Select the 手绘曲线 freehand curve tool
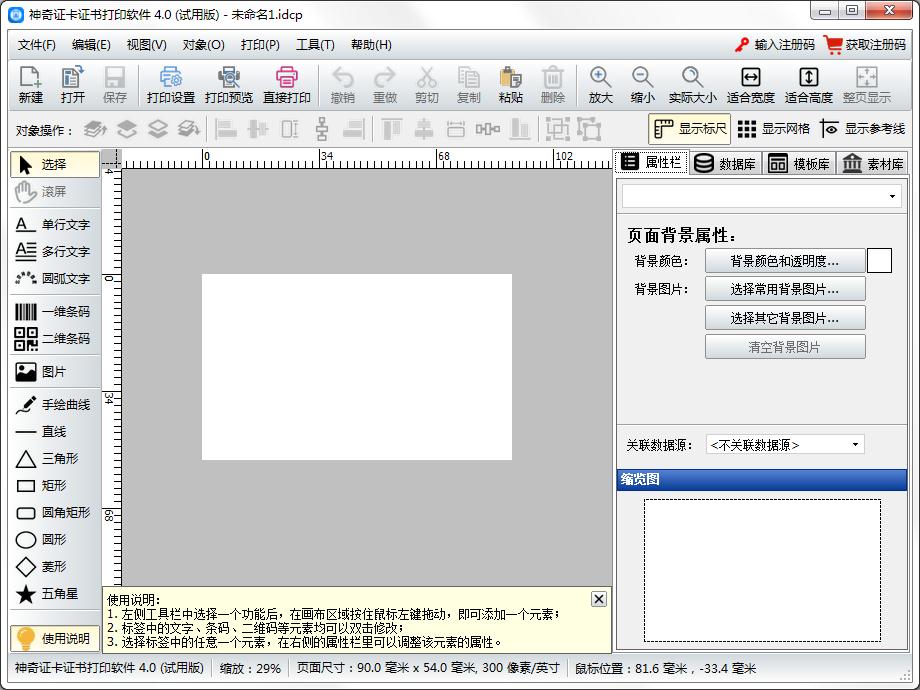920x690 pixels. (x=54, y=405)
